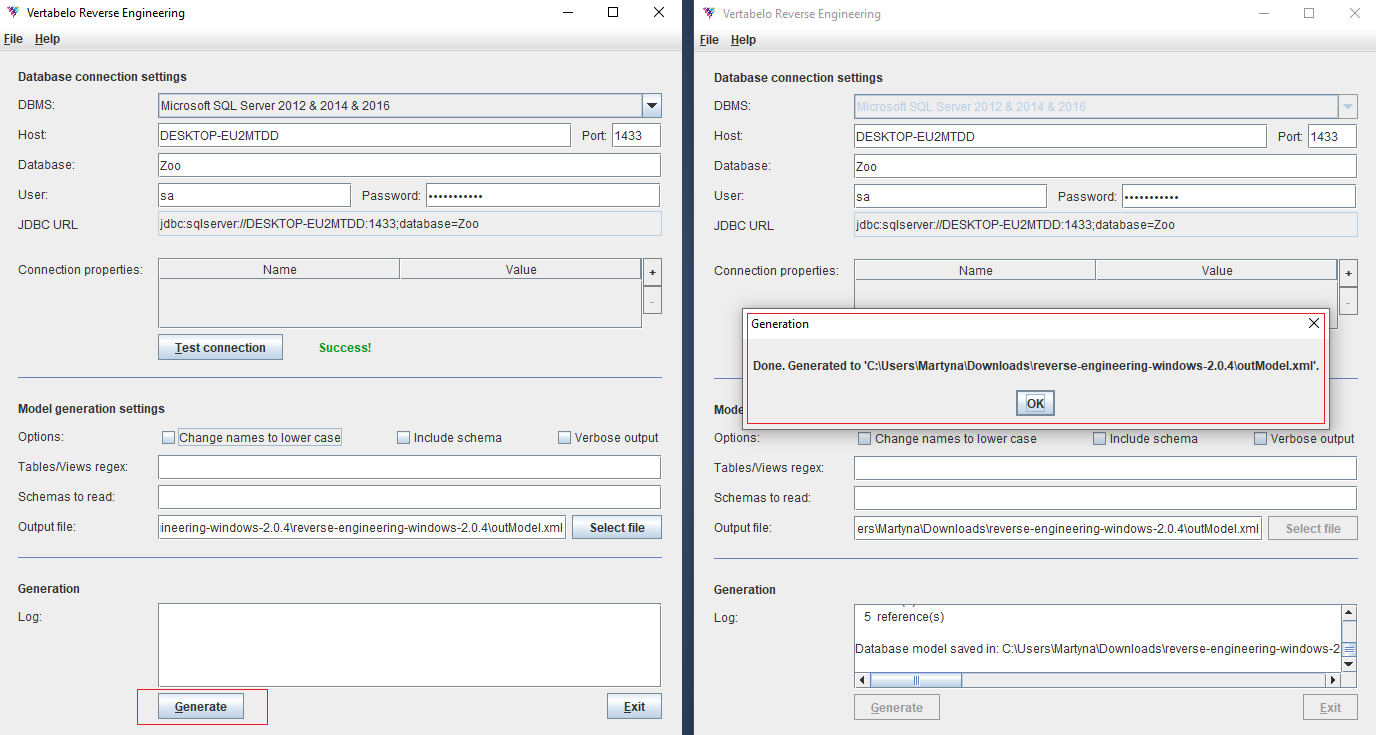The height and width of the screenshot is (735, 1376).
Task: Open File menu in left window
Action: 13,39
